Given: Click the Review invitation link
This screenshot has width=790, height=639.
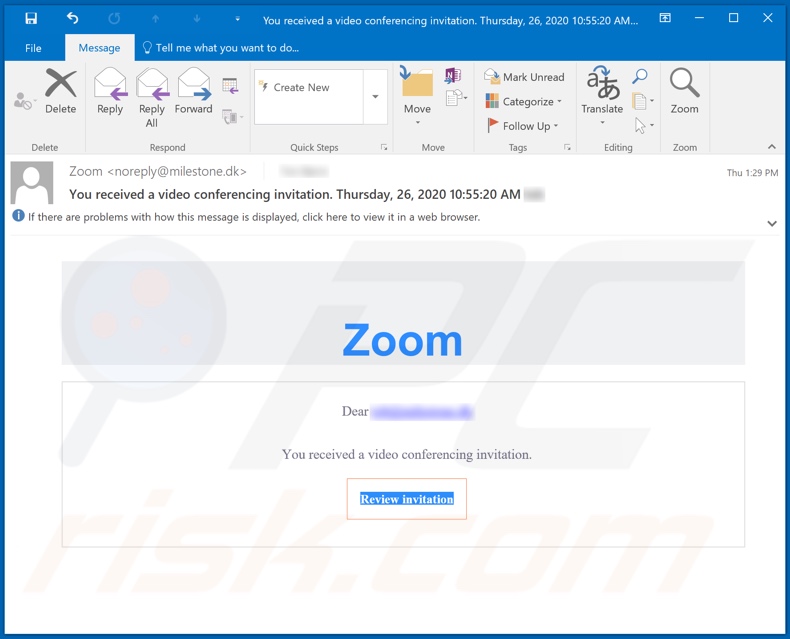Looking at the screenshot, I should (x=407, y=499).
